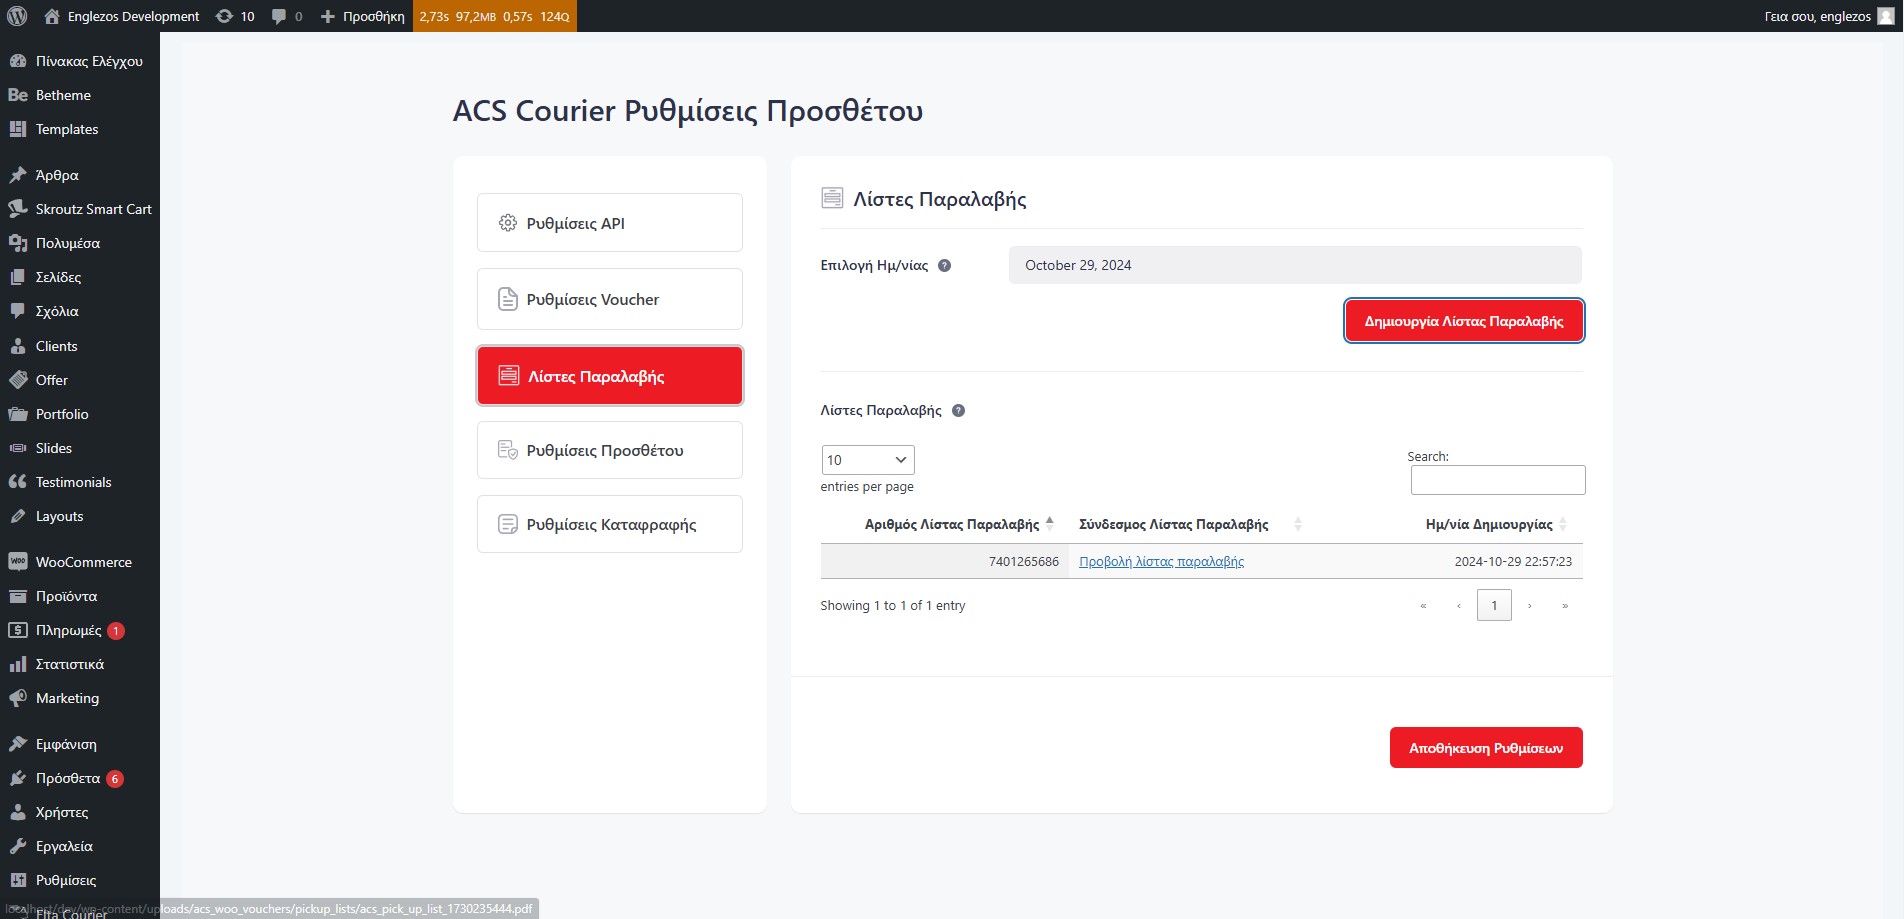
Task: Open the Ρυθμίσεις Προσθέτου tab
Action: tap(610, 450)
